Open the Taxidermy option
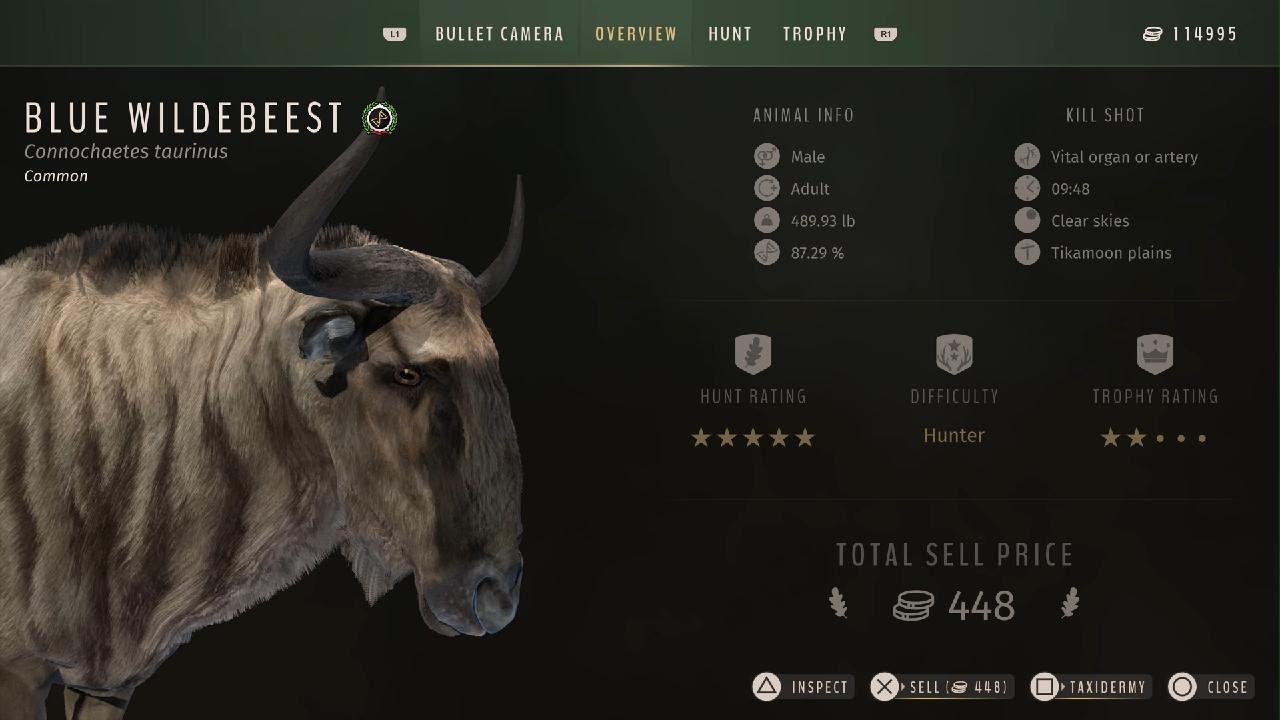 pos(1091,687)
